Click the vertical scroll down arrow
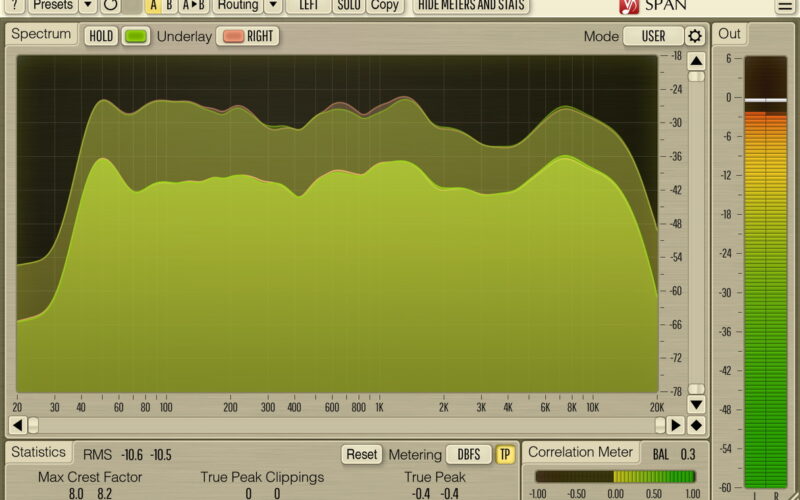Viewport: 800px width, 500px height. [x=696, y=405]
